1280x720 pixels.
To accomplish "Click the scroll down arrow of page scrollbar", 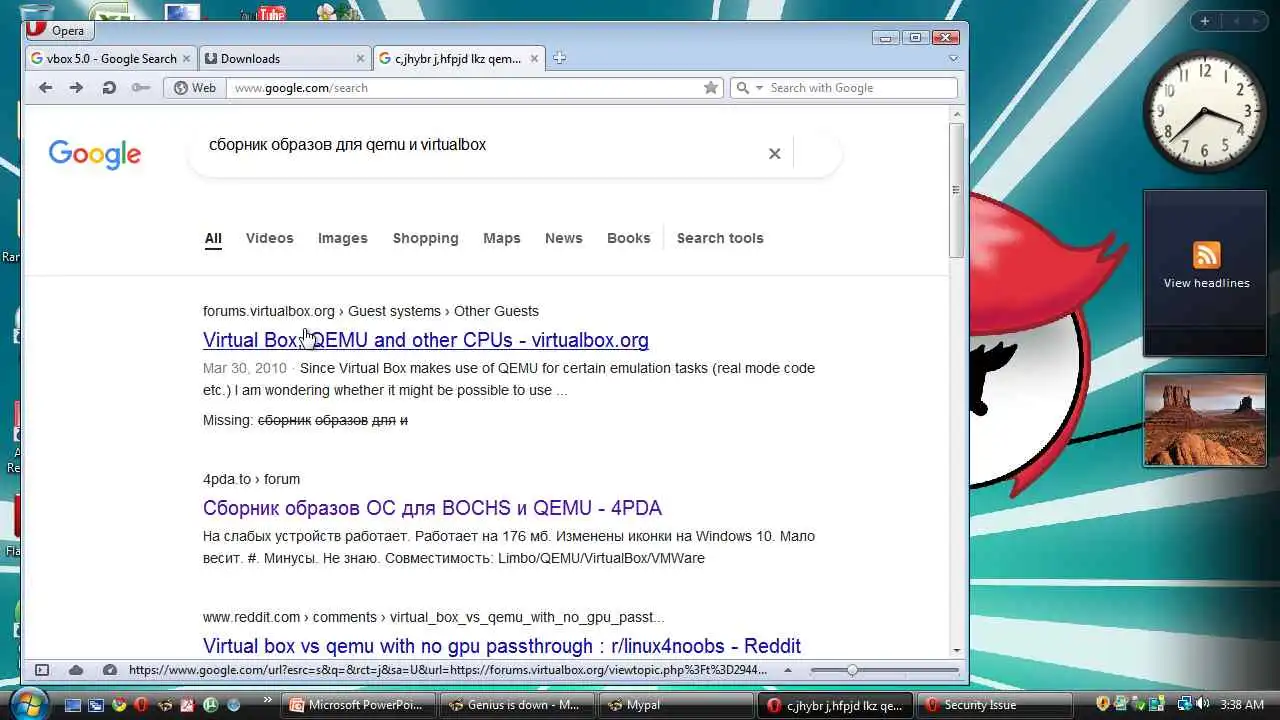I will point(956,651).
